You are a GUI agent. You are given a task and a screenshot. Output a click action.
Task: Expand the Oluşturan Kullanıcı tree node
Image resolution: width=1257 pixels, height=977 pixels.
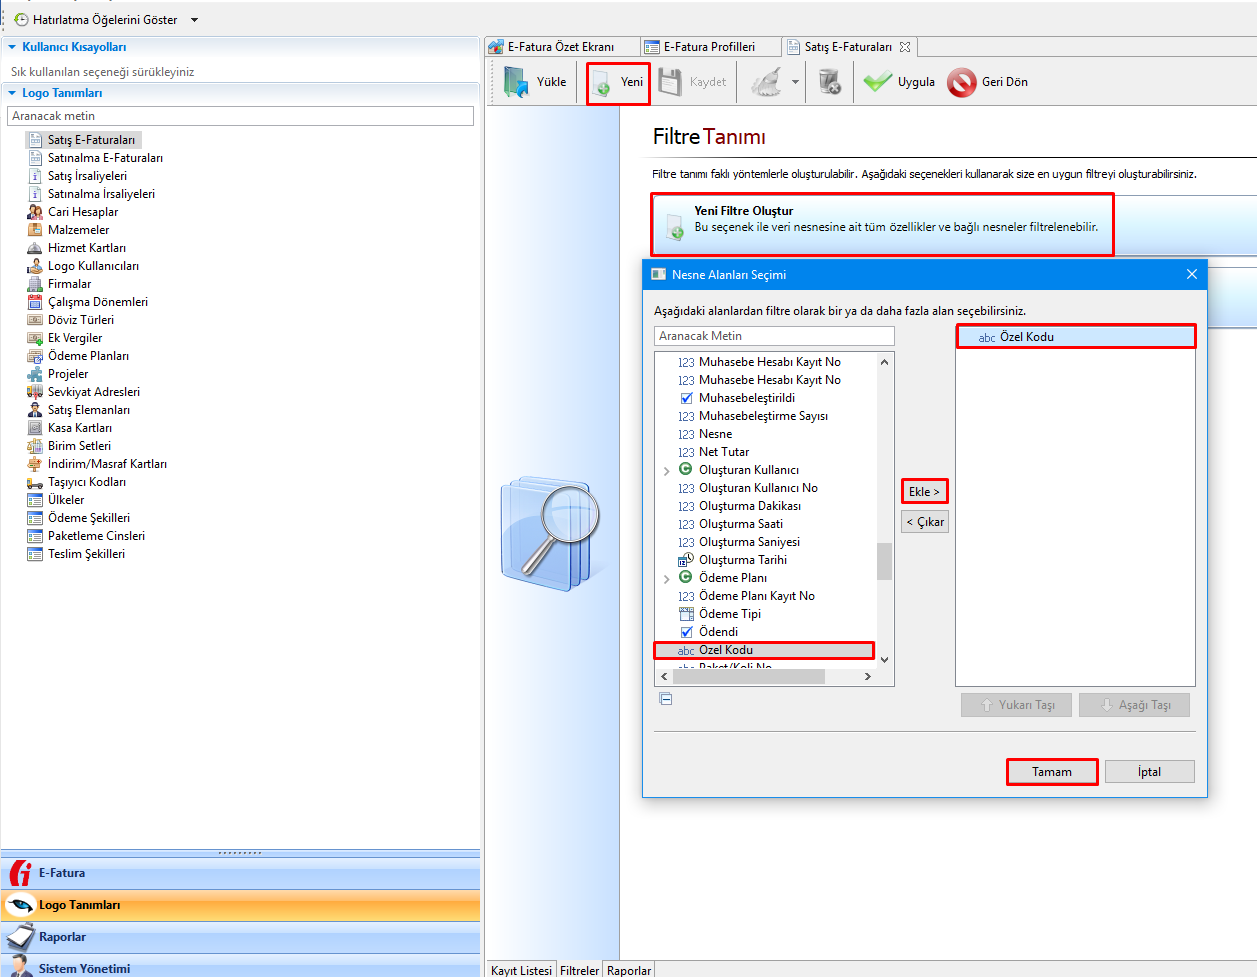[x=667, y=471]
